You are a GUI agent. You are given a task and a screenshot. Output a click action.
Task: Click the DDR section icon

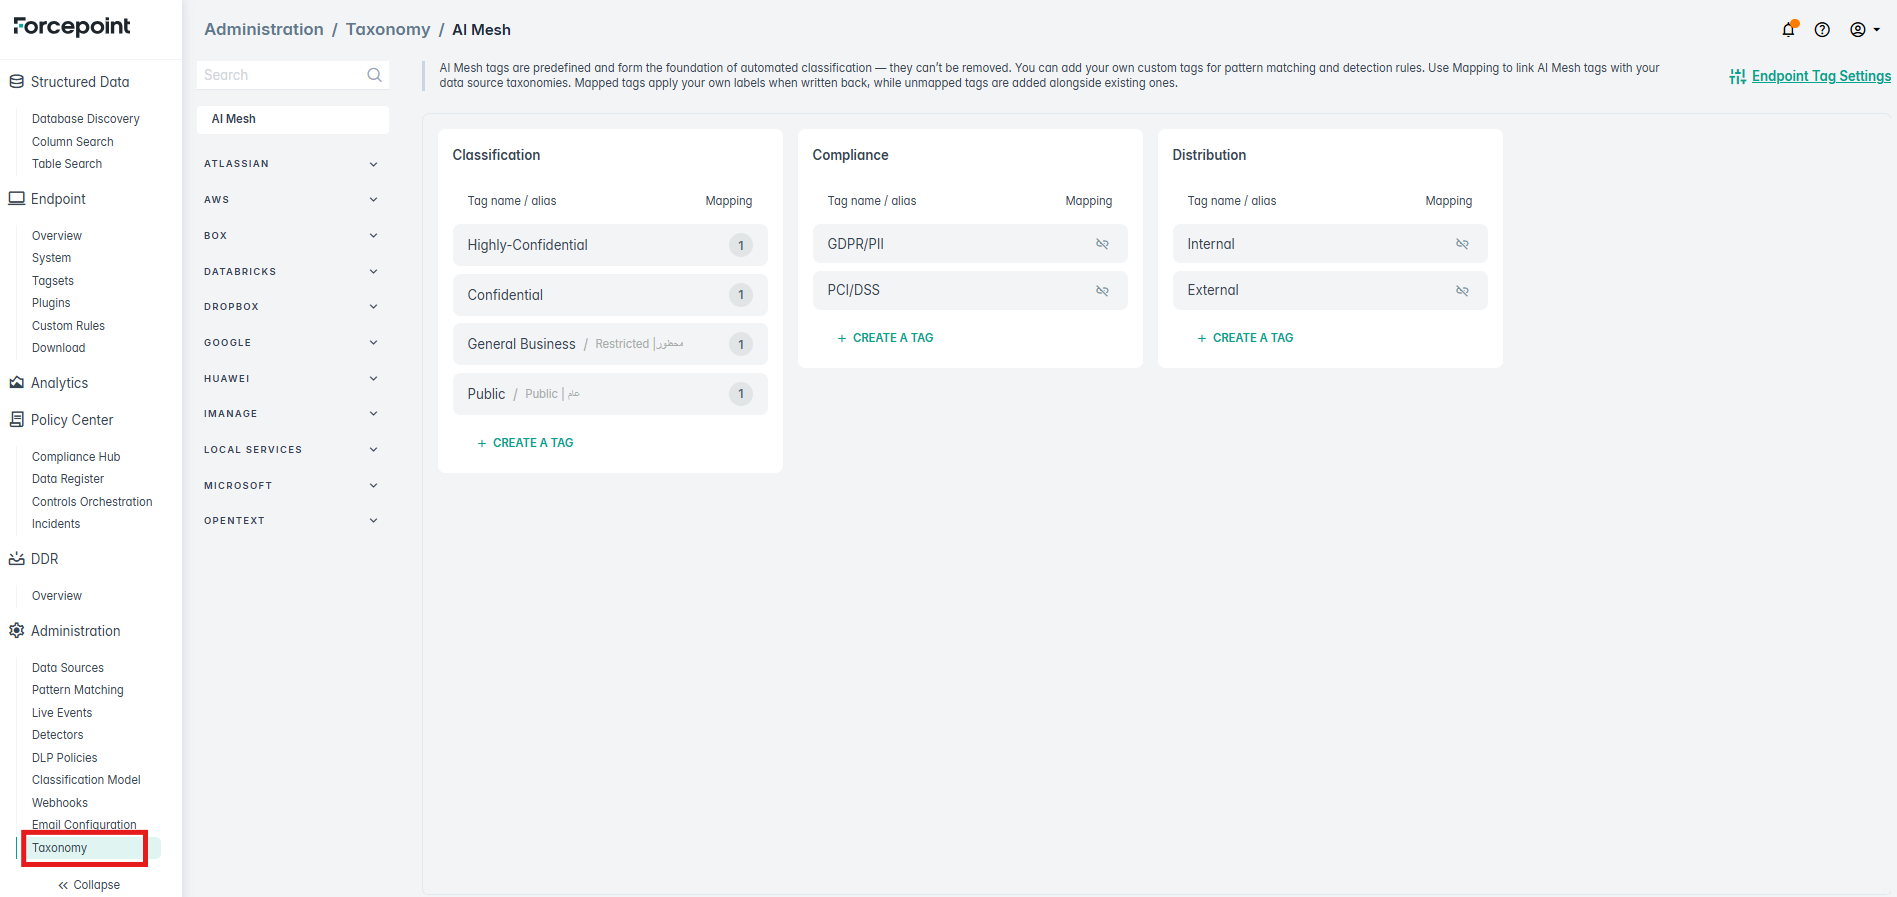point(17,559)
